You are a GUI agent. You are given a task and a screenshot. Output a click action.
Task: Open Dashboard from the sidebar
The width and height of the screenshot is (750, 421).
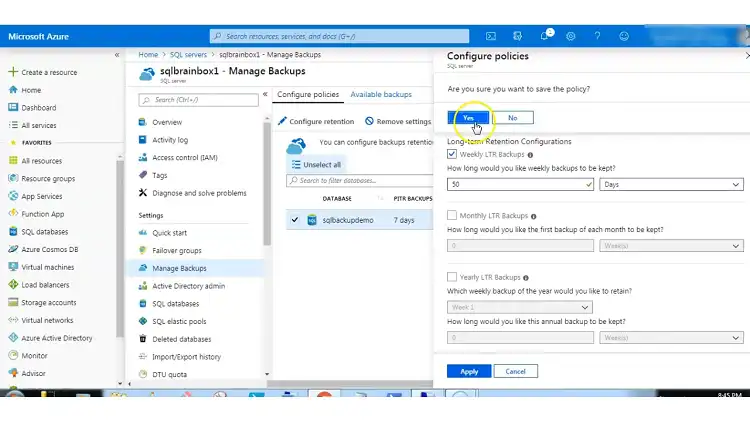[38, 108]
